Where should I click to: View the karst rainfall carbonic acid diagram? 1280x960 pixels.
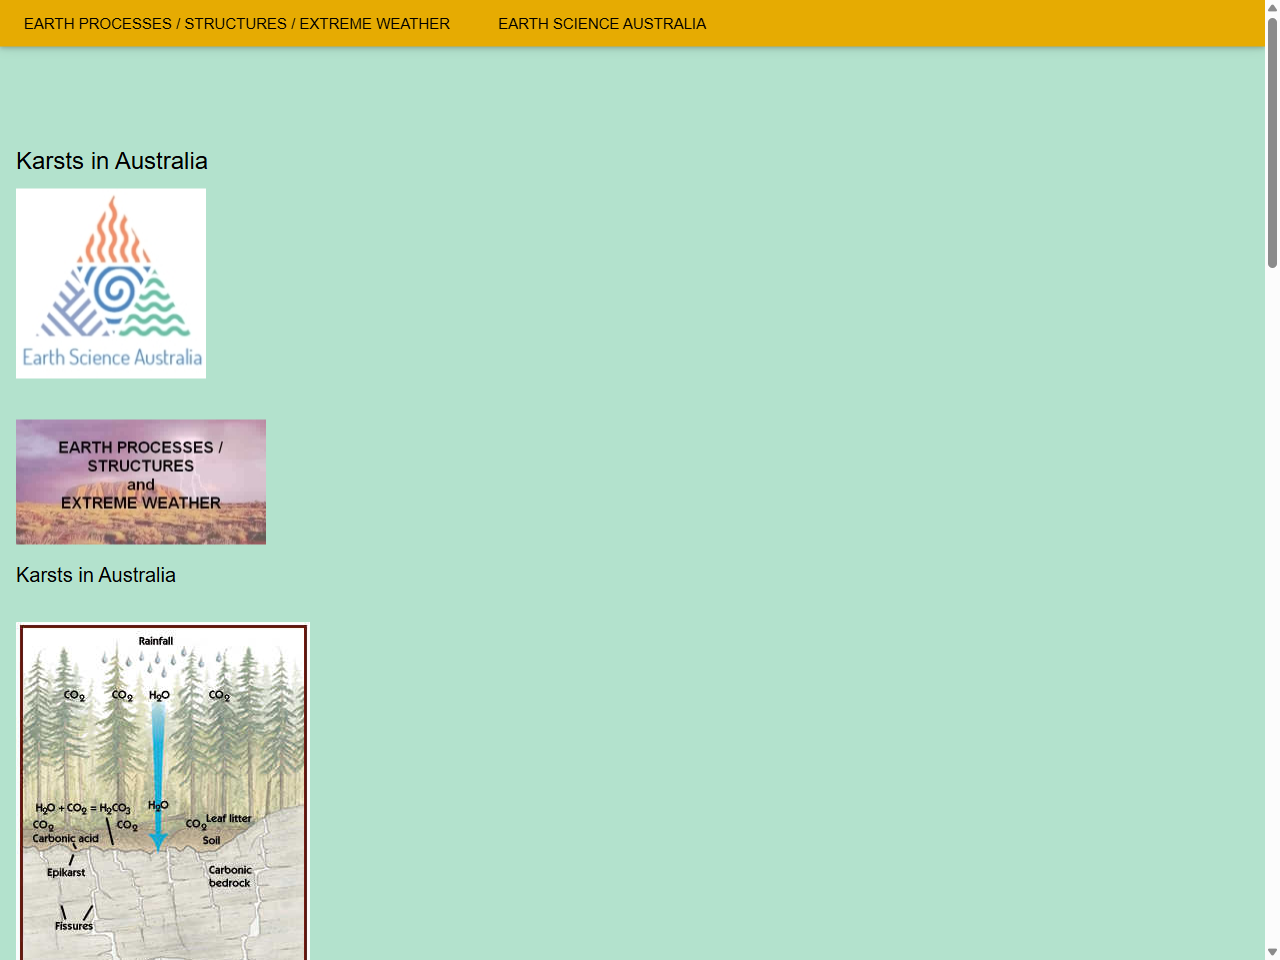click(x=163, y=791)
